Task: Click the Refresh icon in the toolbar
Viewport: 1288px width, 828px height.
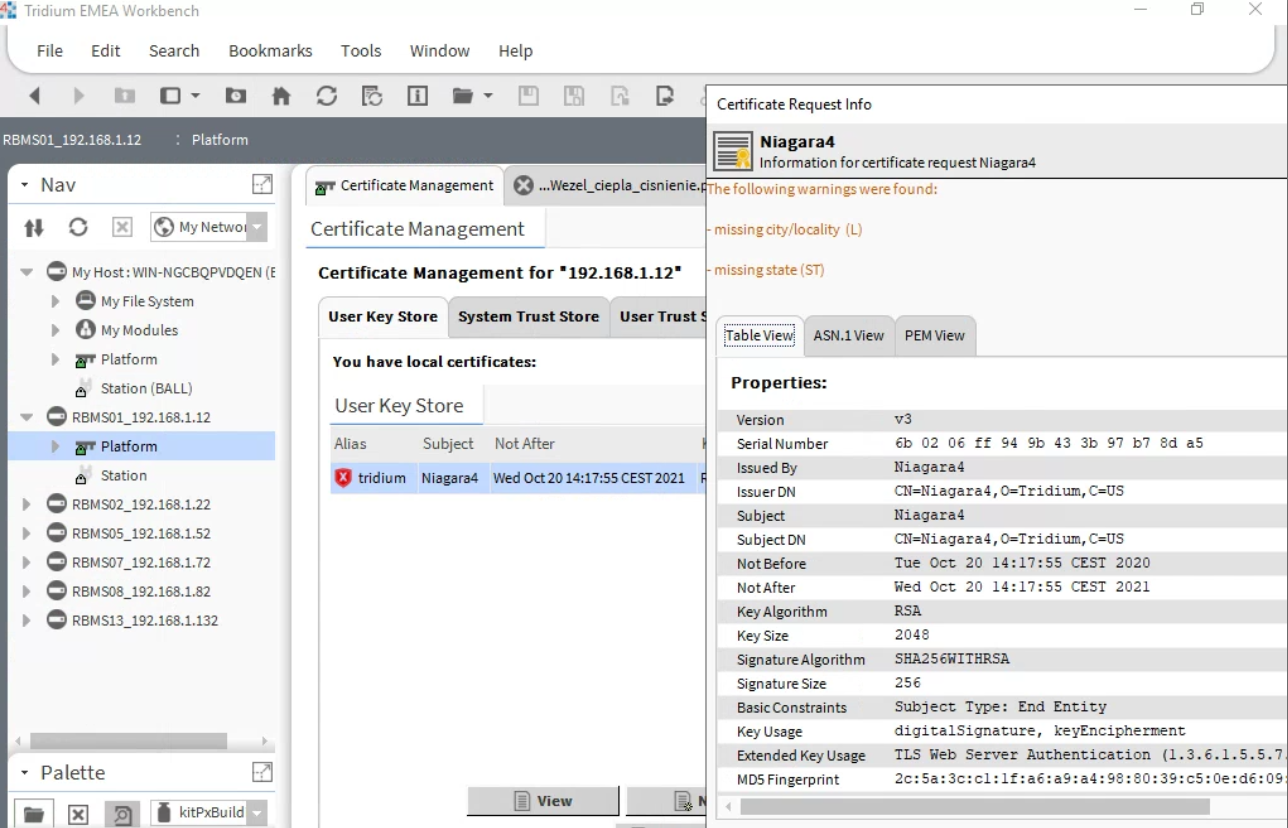Action: [326, 96]
